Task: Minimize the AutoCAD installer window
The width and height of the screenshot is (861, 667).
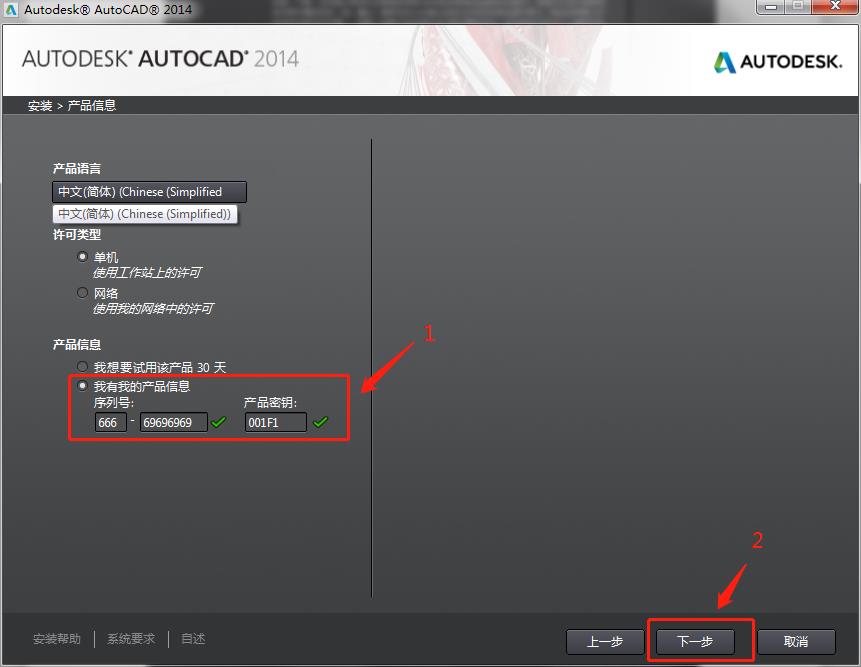Action: click(x=770, y=7)
